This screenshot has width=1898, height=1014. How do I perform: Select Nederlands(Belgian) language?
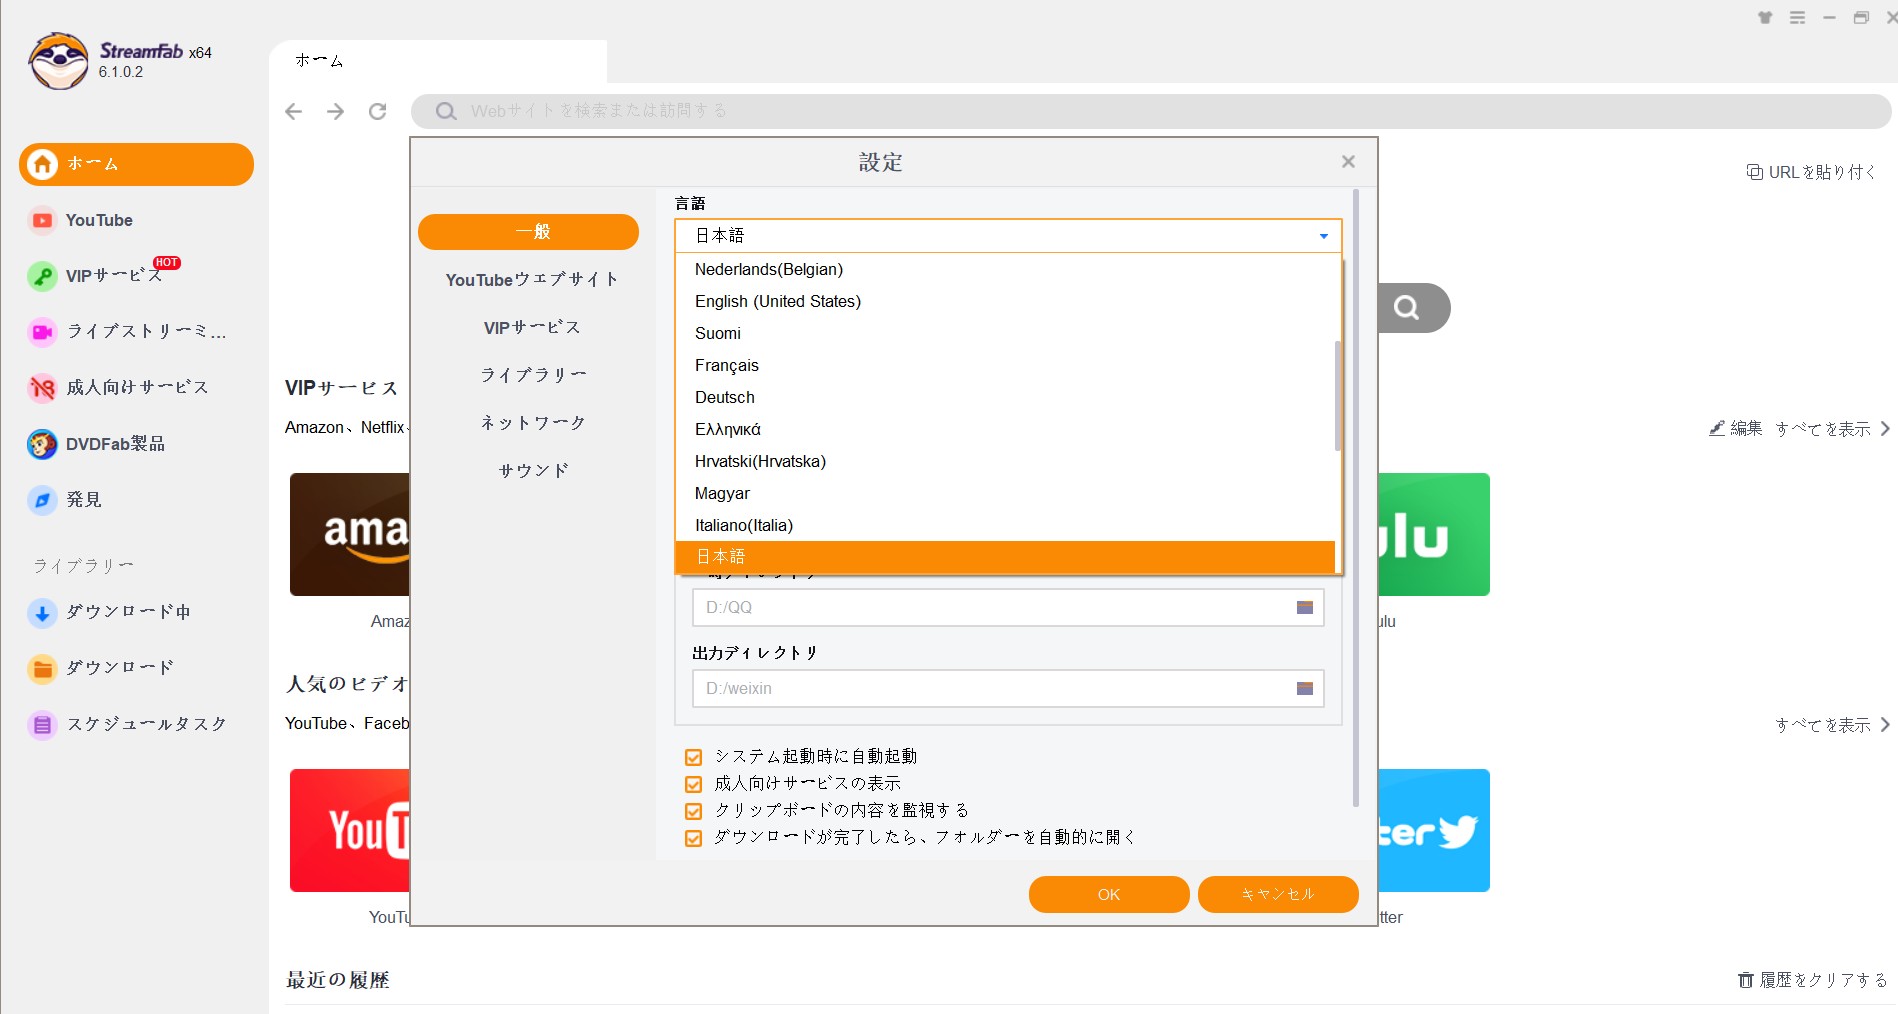pyautogui.click(x=1005, y=269)
